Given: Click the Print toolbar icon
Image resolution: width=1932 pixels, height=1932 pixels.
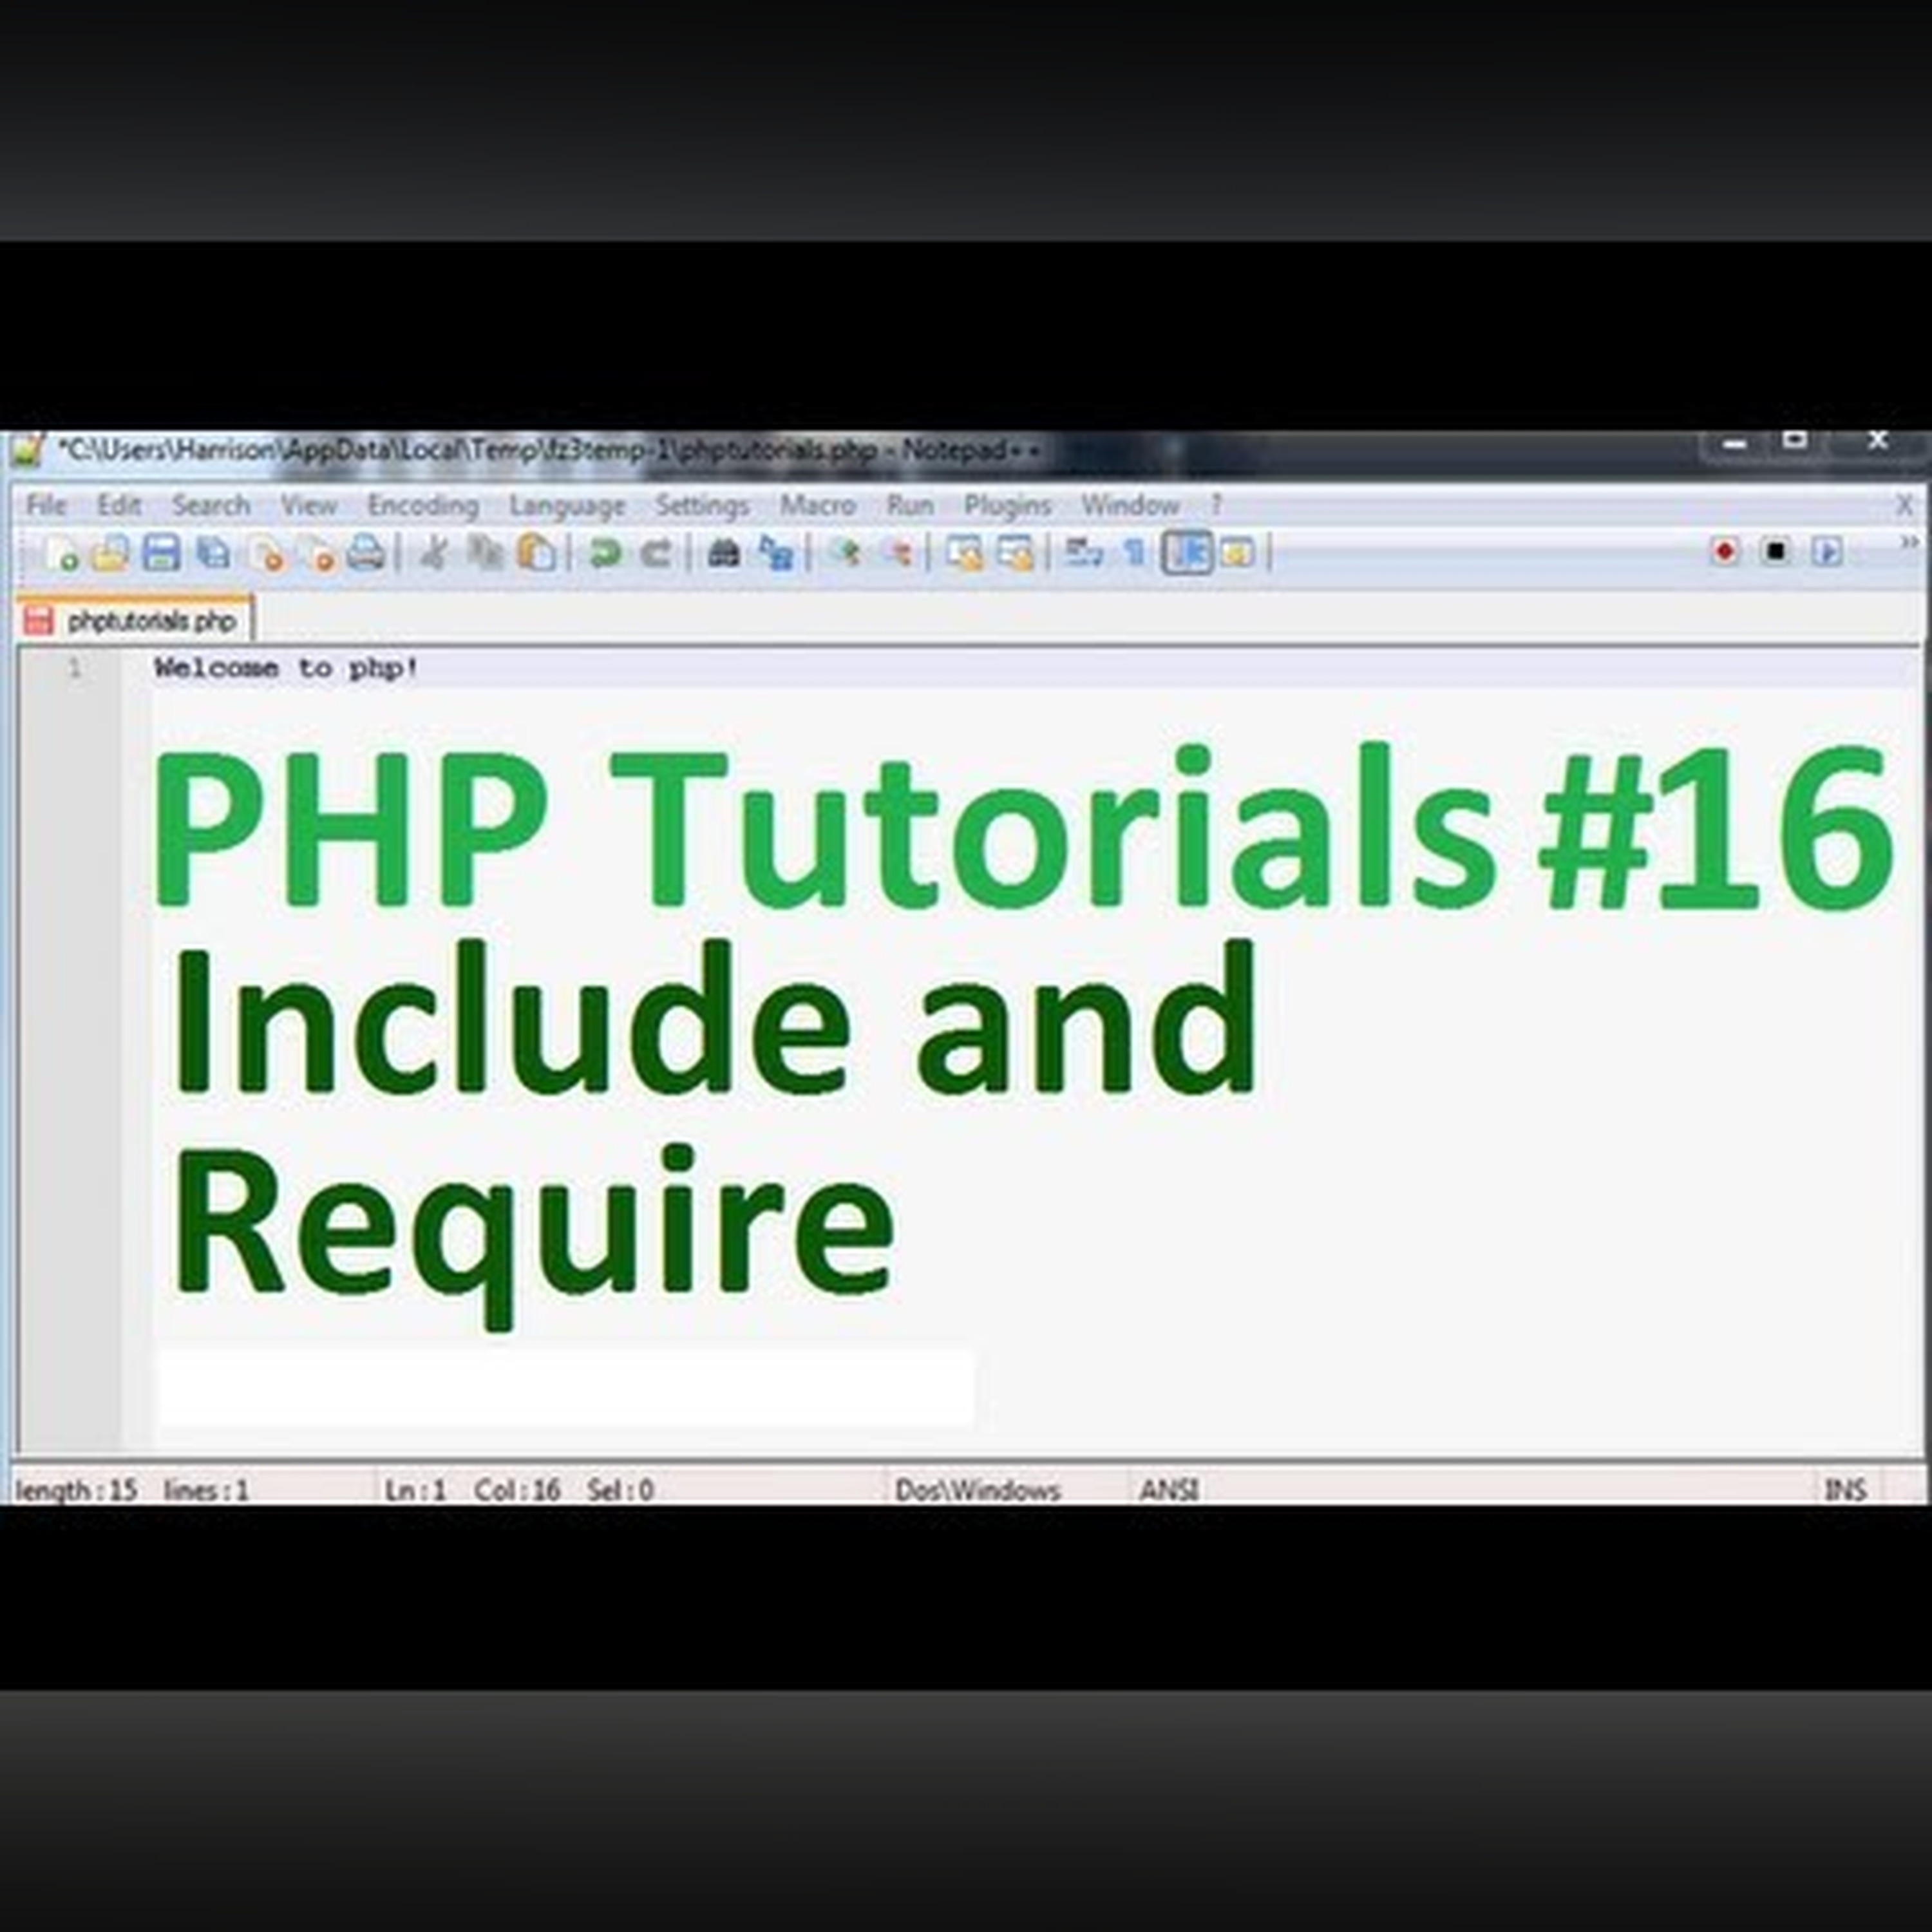Looking at the screenshot, I should [x=366, y=553].
